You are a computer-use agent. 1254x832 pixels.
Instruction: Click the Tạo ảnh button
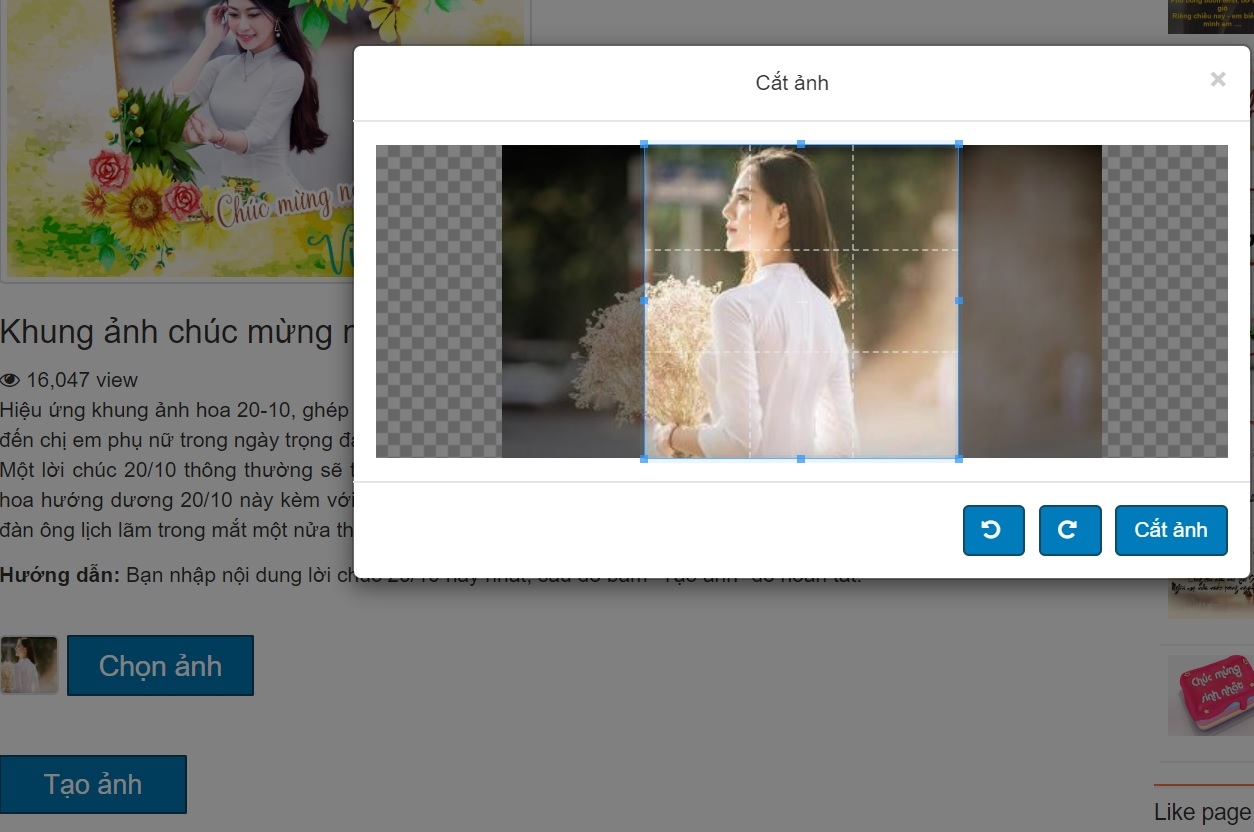point(93,784)
